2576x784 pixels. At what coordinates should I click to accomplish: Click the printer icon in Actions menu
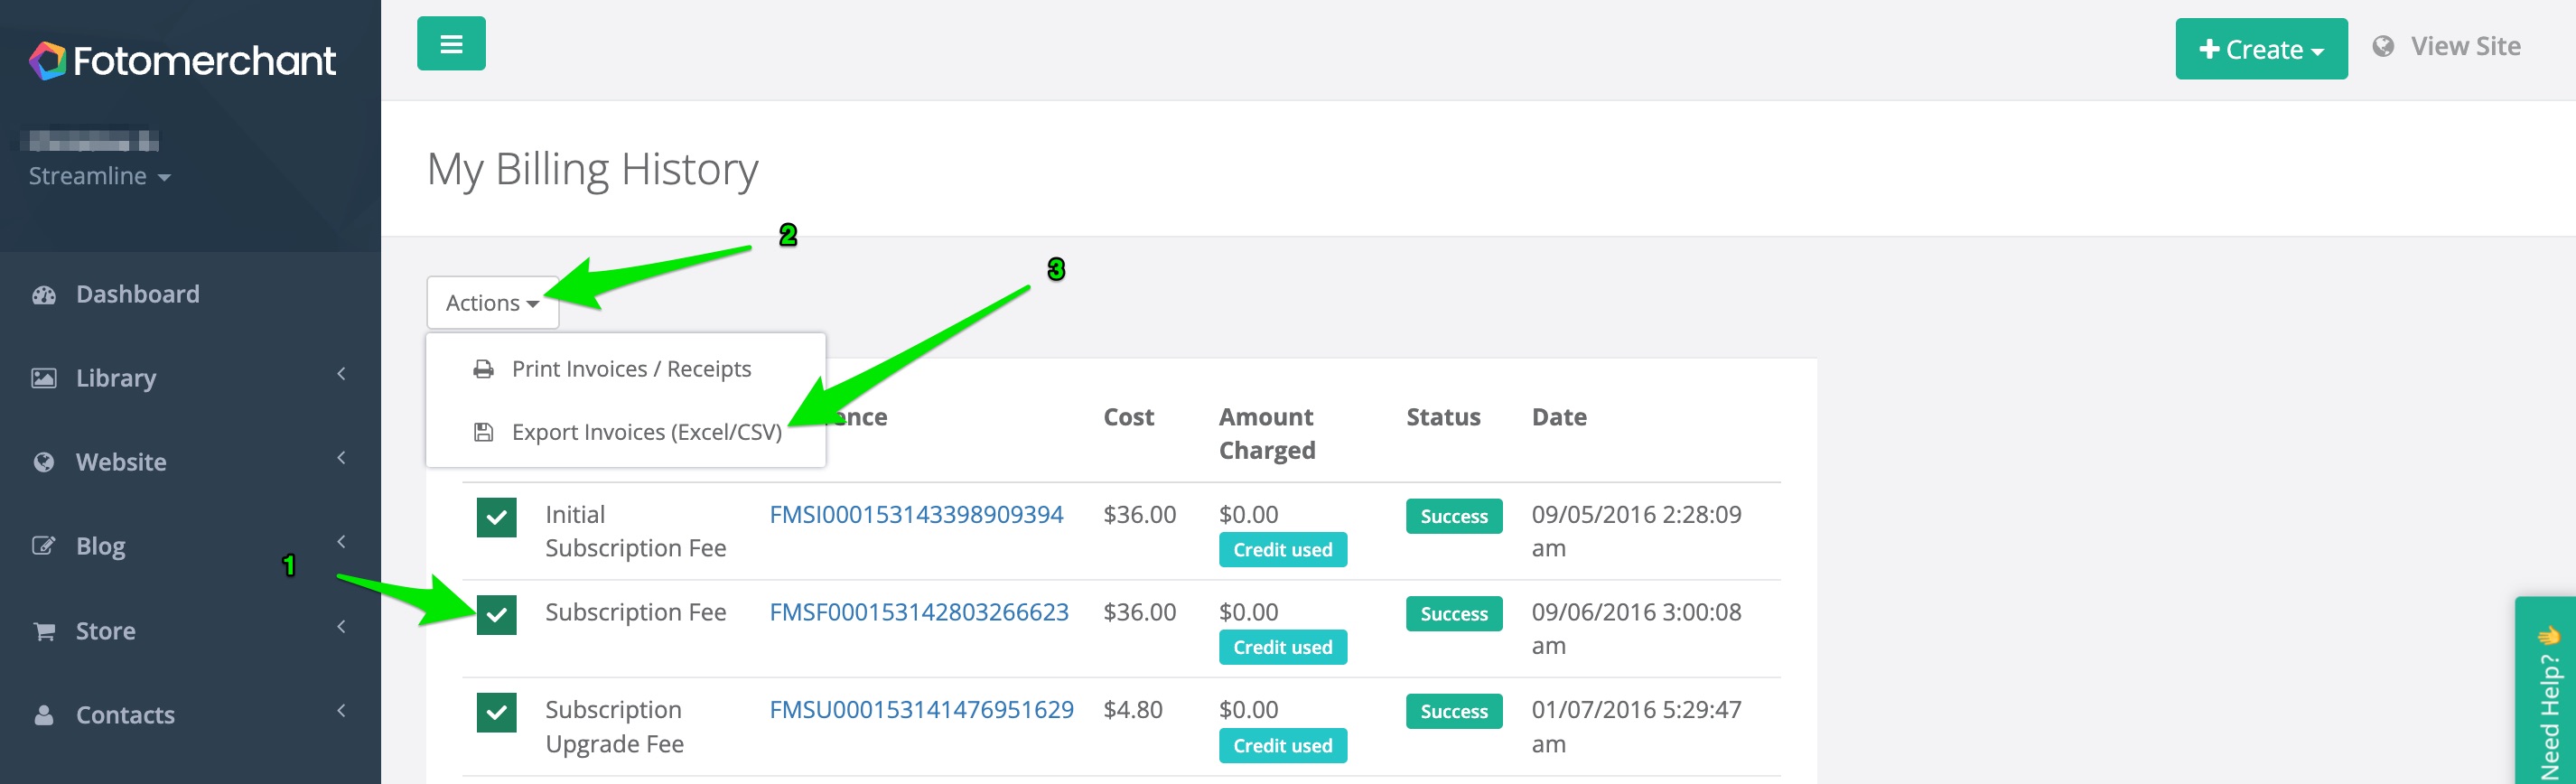click(x=484, y=369)
